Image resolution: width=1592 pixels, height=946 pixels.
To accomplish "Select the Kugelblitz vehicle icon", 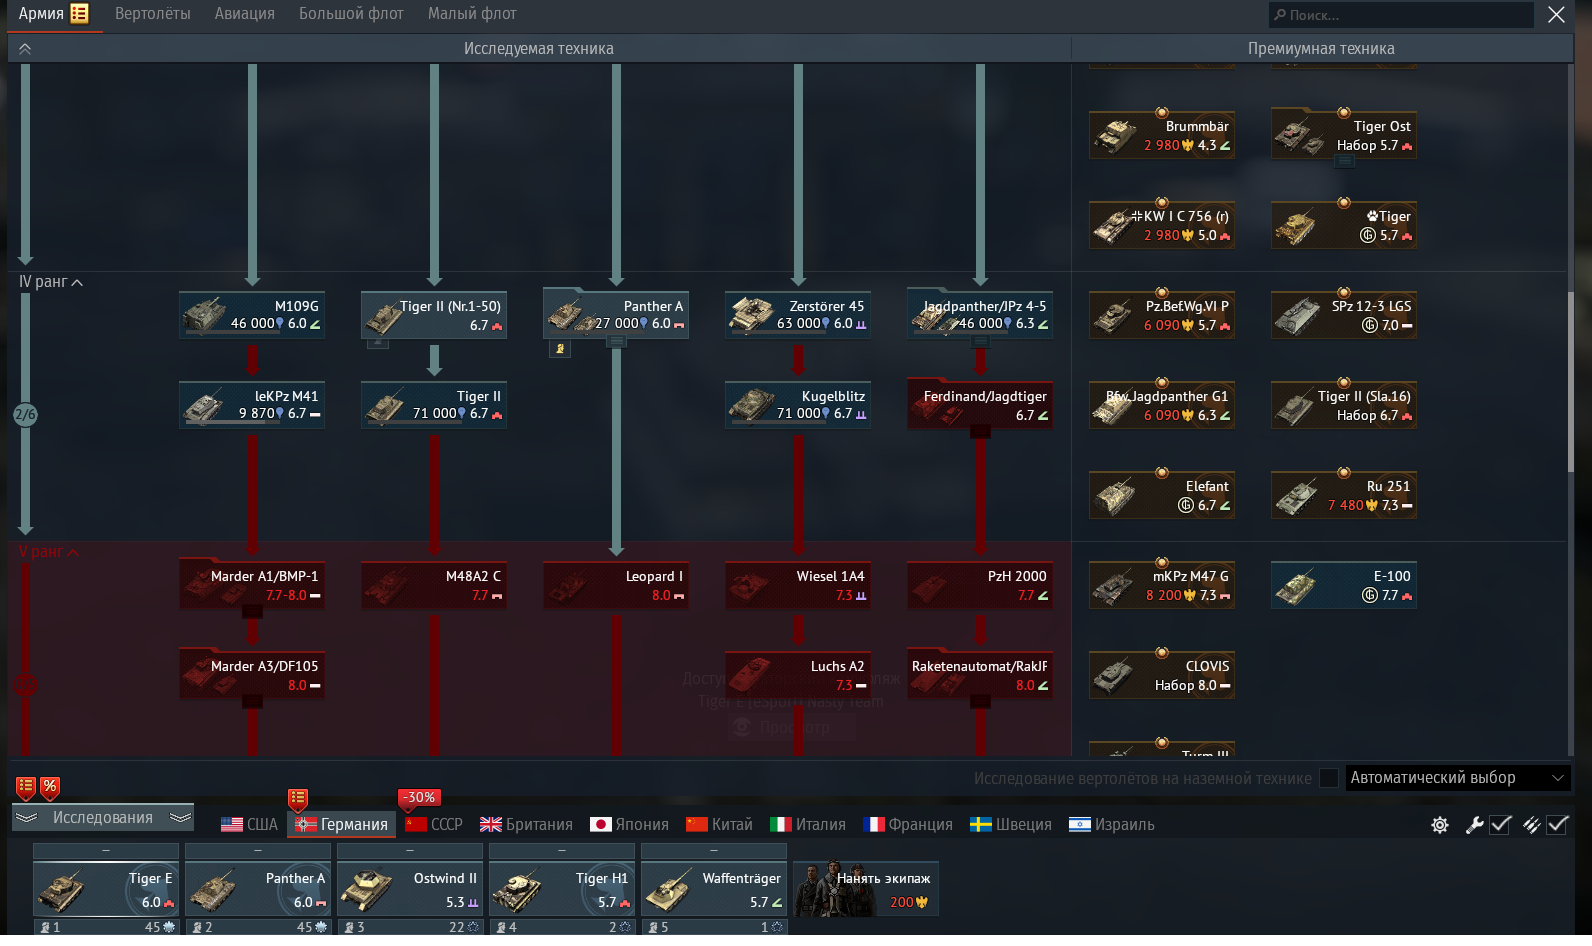I will click(x=797, y=405).
